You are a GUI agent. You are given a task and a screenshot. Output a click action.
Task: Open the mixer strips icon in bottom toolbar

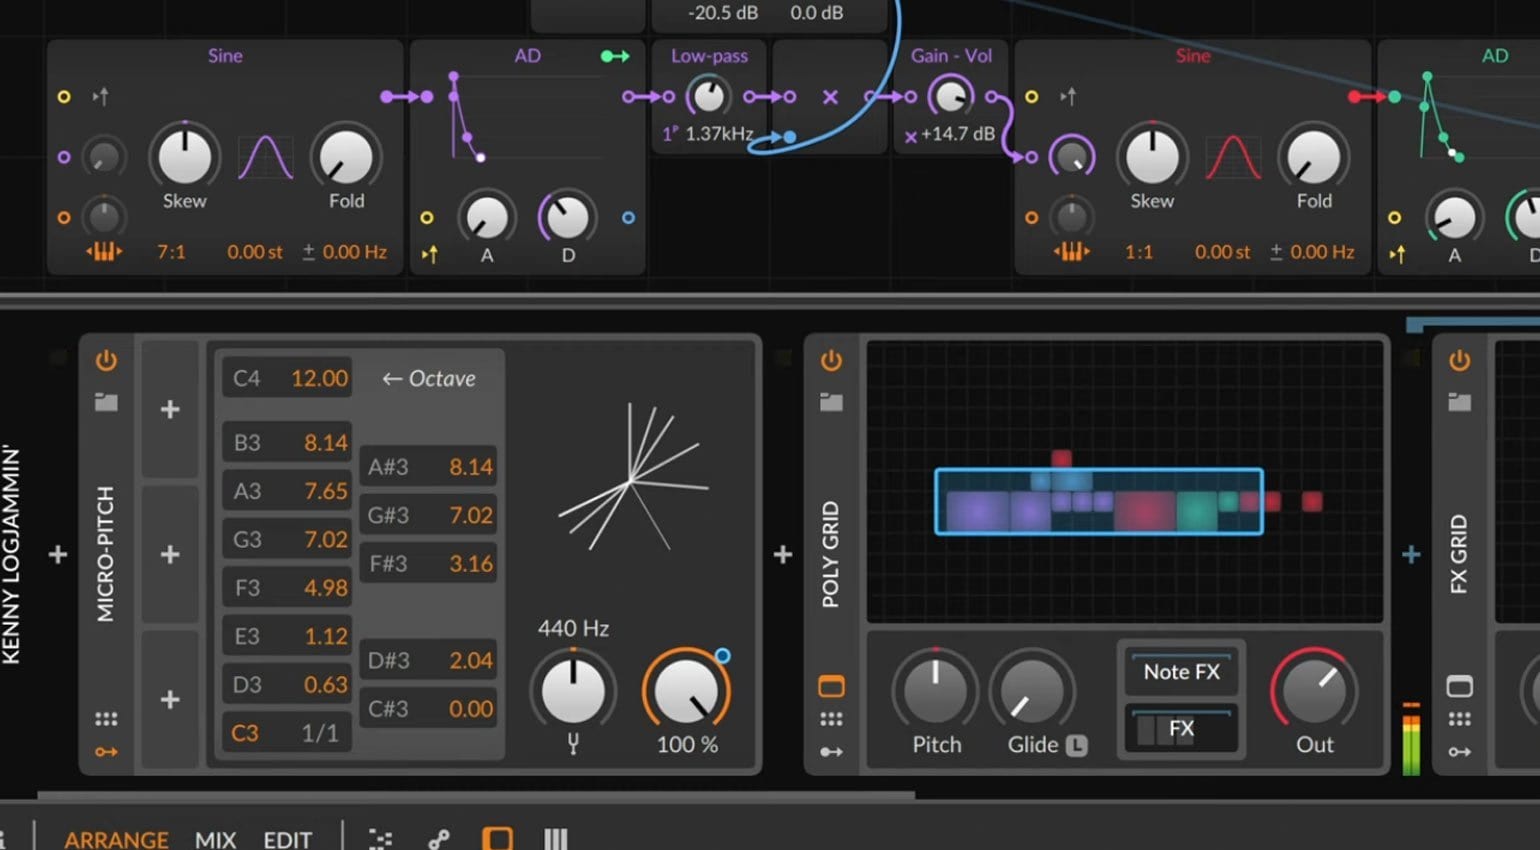point(556,838)
